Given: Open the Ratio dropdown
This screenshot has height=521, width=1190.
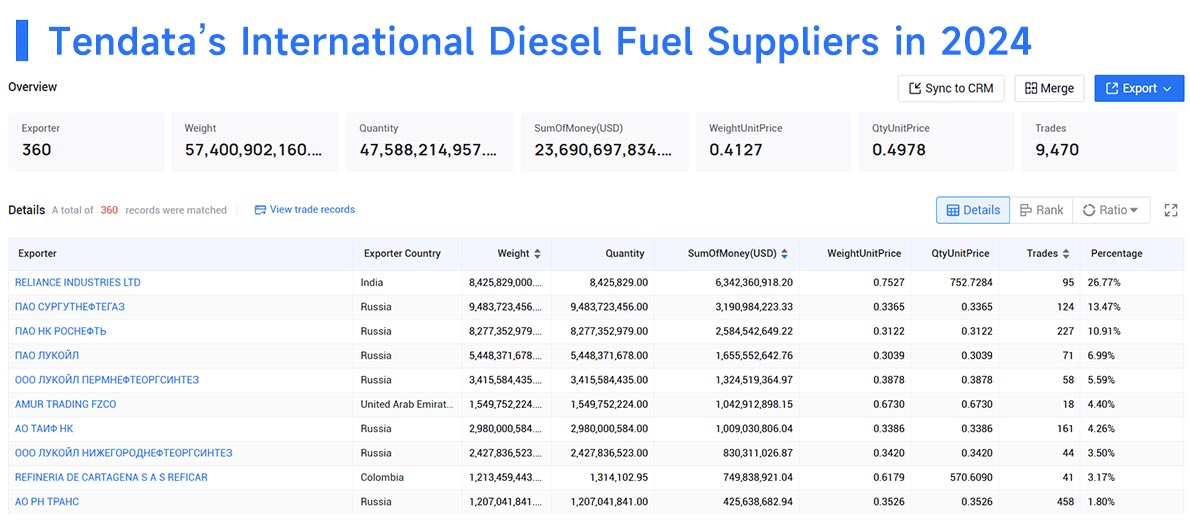Looking at the screenshot, I should 1111,210.
